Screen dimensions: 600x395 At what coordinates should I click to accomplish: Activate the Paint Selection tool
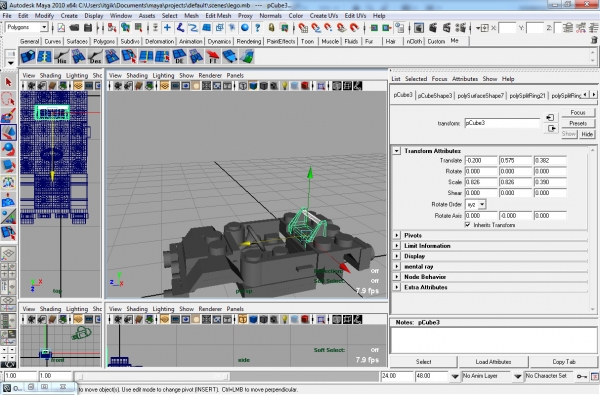8,116
